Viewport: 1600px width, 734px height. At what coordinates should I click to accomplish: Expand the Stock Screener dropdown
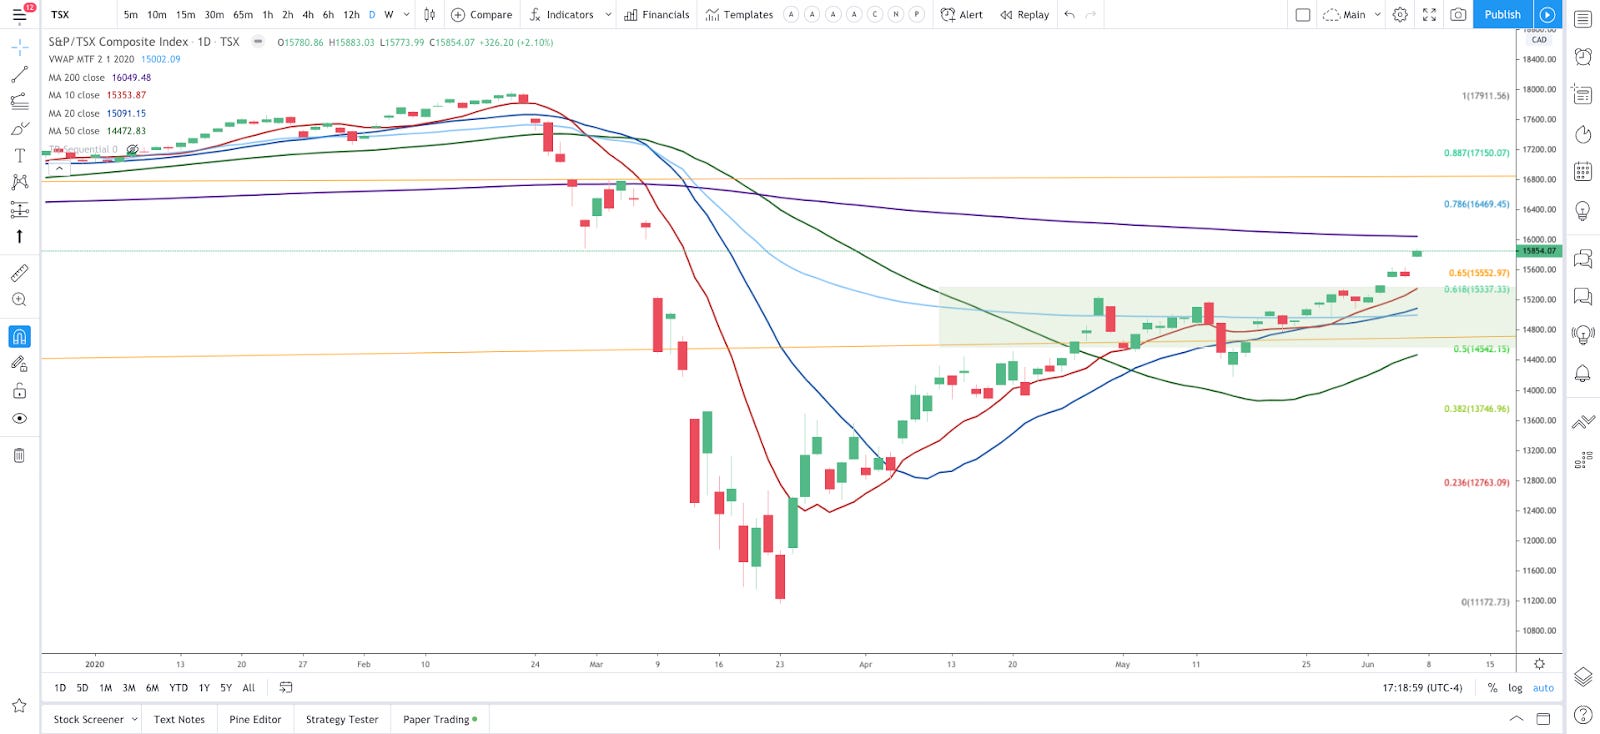pos(135,719)
